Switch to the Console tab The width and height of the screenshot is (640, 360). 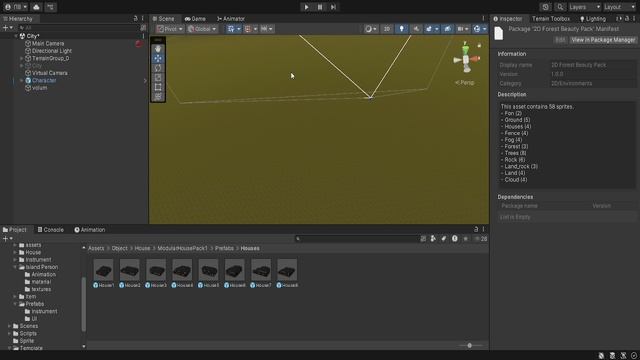point(51,230)
